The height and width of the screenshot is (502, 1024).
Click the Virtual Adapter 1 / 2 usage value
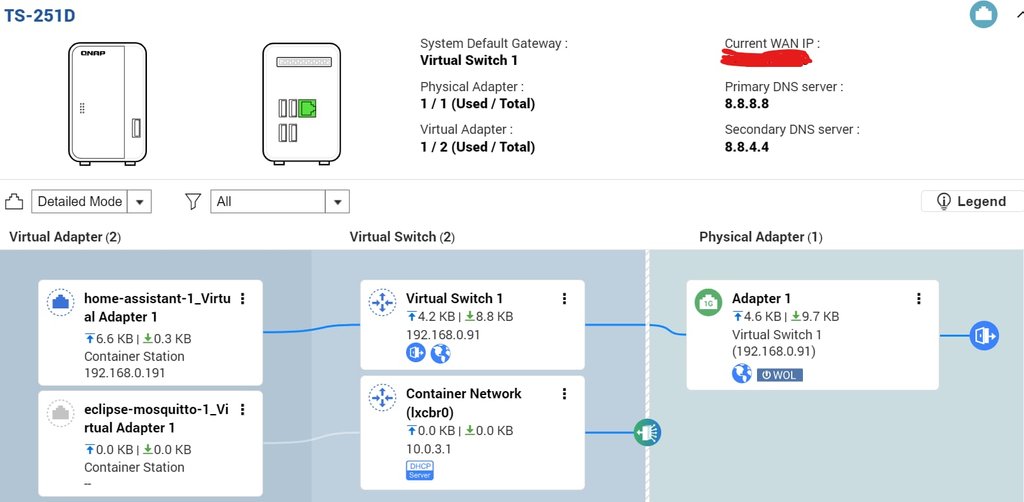point(477,147)
